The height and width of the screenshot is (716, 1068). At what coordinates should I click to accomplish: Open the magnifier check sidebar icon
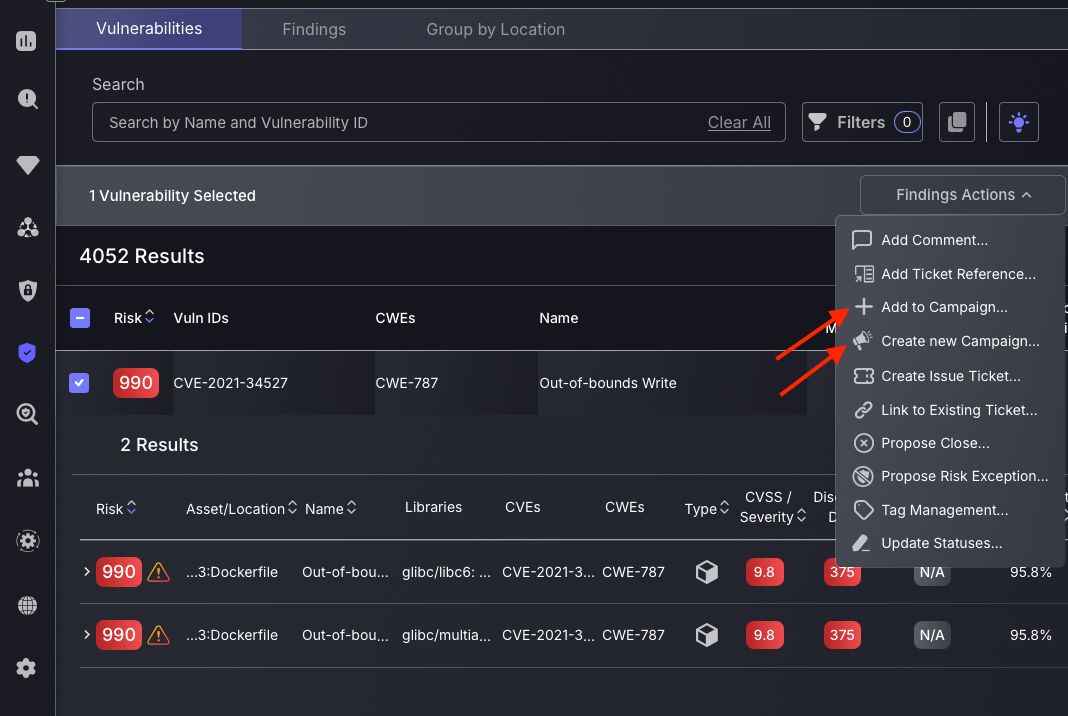tap(27, 414)
